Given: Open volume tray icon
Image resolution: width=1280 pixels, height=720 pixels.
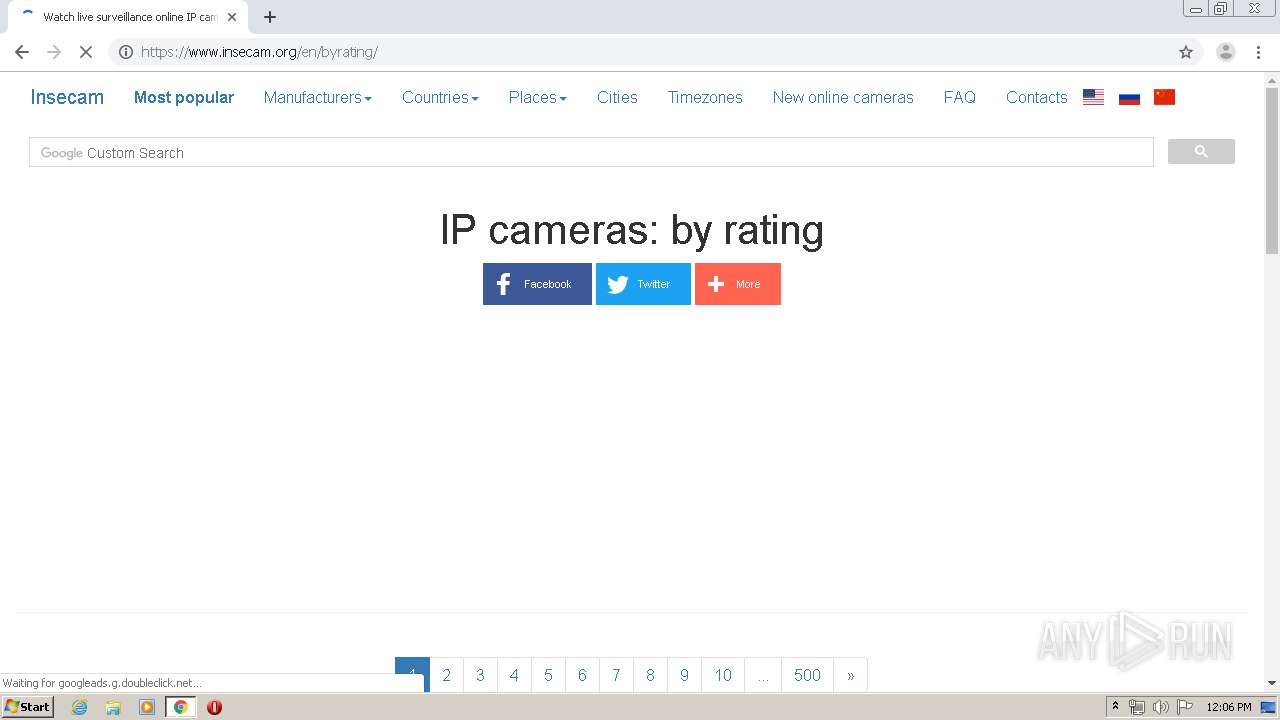Looking at the screenshot, I should [1160, 707].
